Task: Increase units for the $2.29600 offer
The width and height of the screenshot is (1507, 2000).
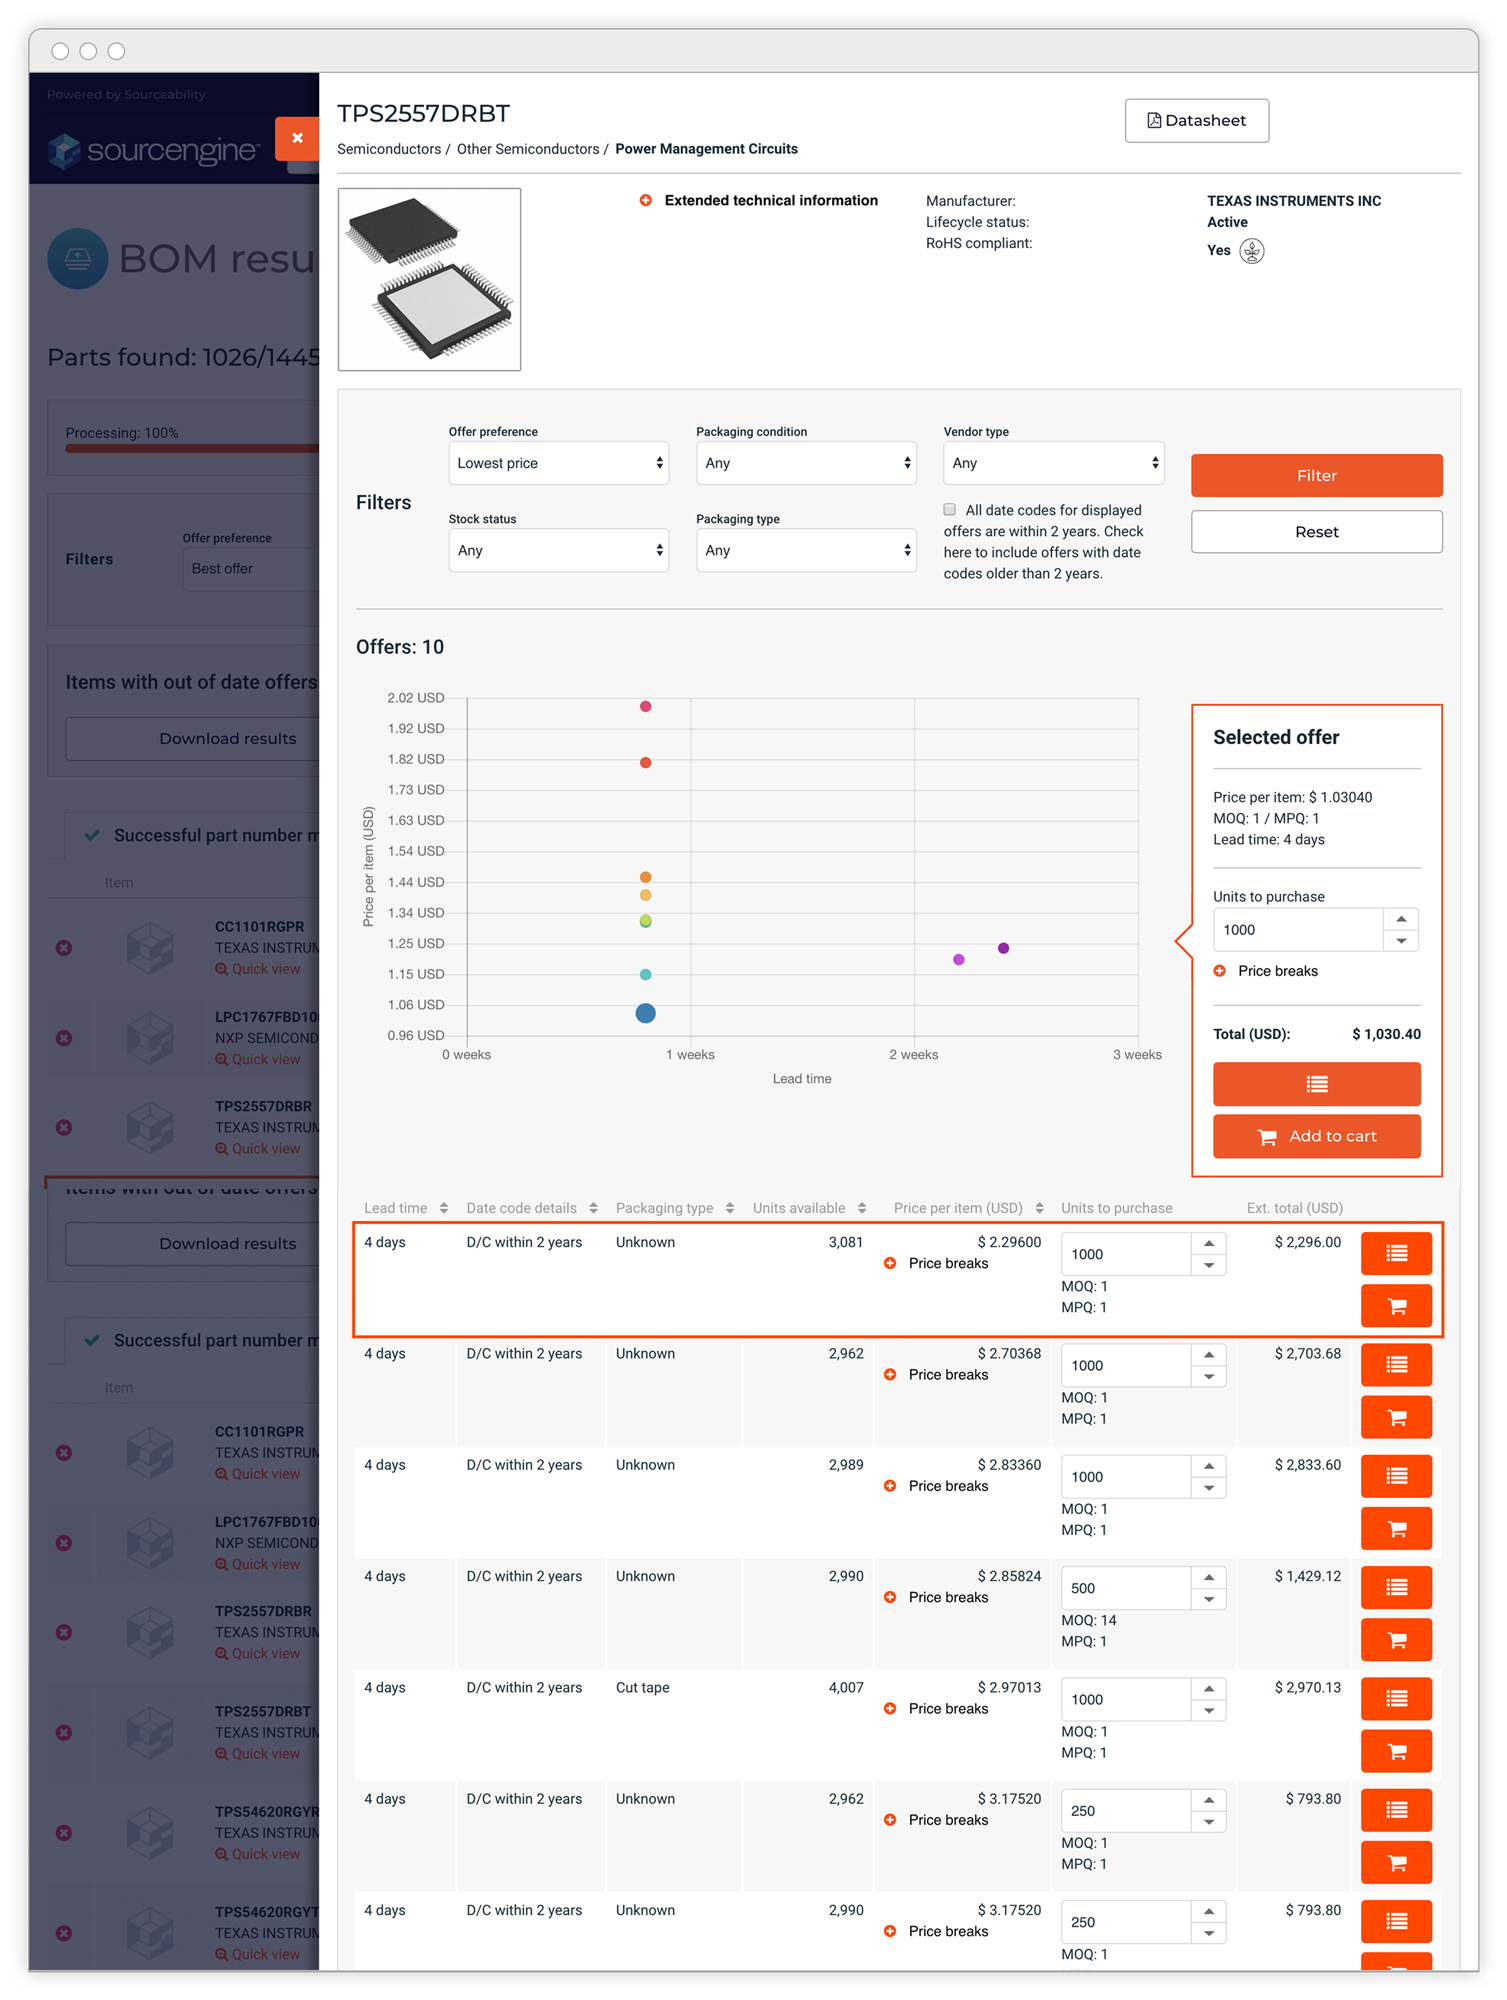Action: pos(1209,1243)
